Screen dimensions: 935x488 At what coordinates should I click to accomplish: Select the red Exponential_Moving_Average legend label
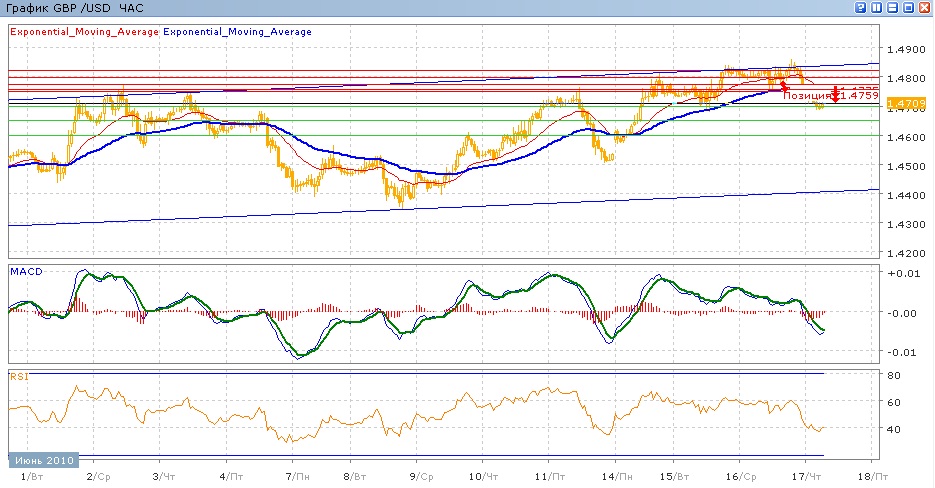click(84, 32)
